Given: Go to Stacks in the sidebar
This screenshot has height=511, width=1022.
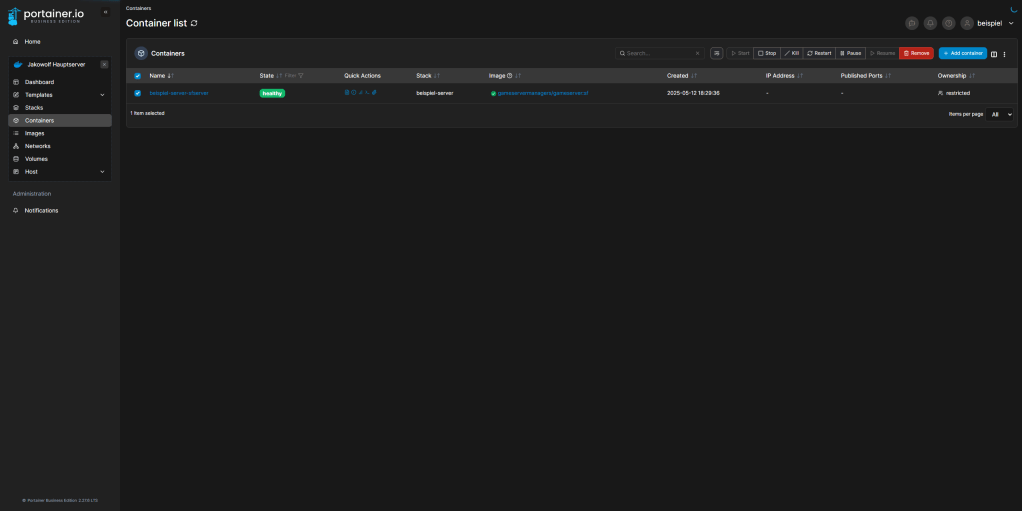Looking at the screenshot, I should point(34,107).
